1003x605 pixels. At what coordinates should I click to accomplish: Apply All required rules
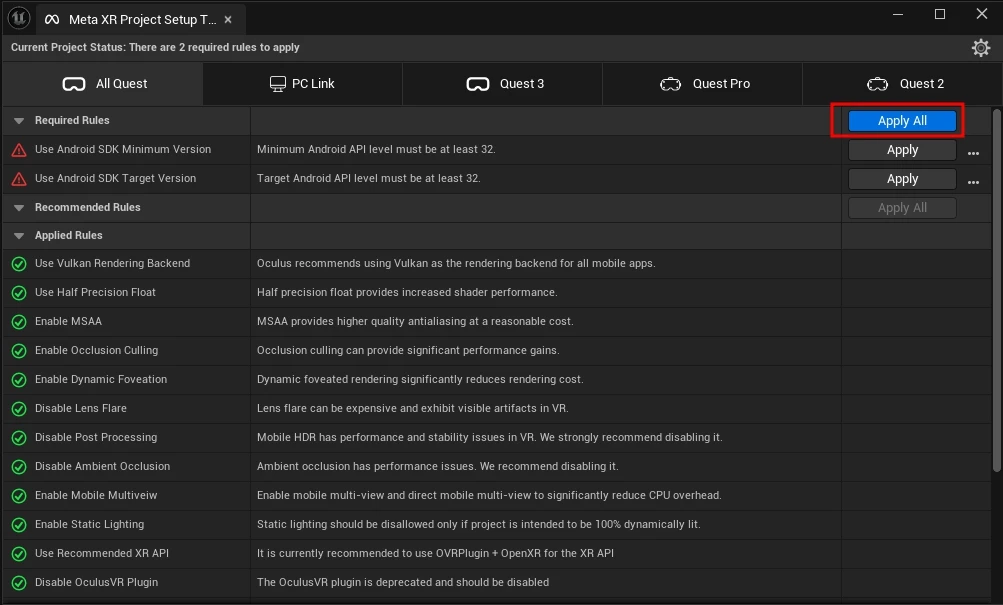902,121
